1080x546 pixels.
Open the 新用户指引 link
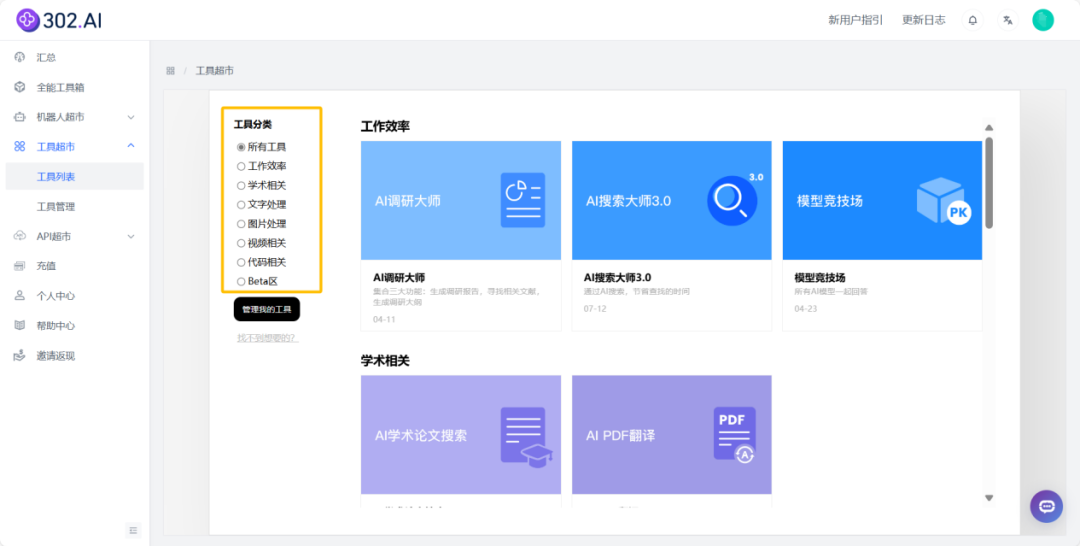pos(855,20)
